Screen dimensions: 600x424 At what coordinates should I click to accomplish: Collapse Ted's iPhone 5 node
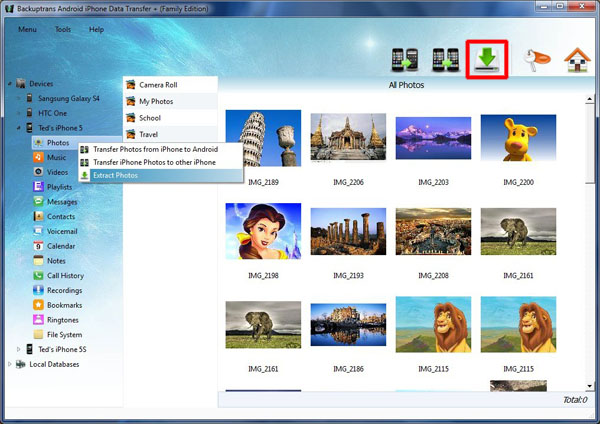click(x=18, y=128)
